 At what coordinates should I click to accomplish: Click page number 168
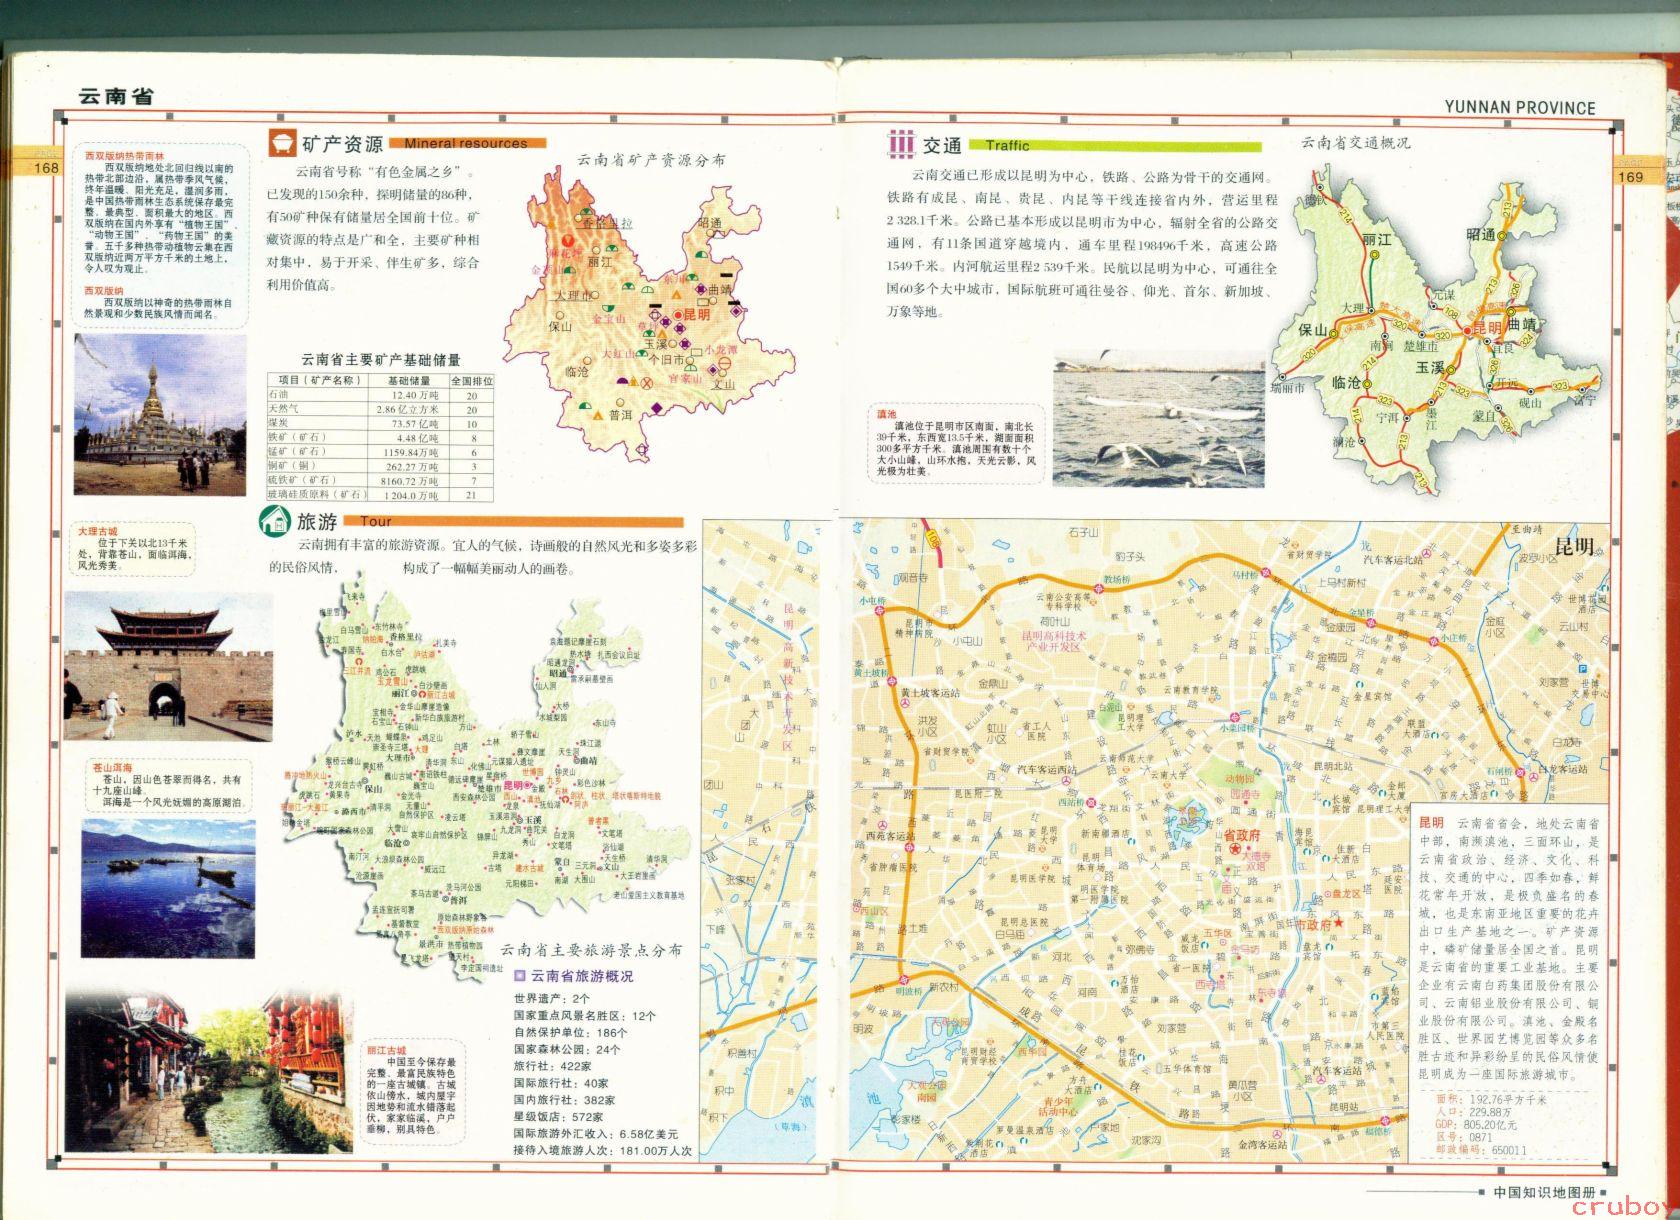45,168
